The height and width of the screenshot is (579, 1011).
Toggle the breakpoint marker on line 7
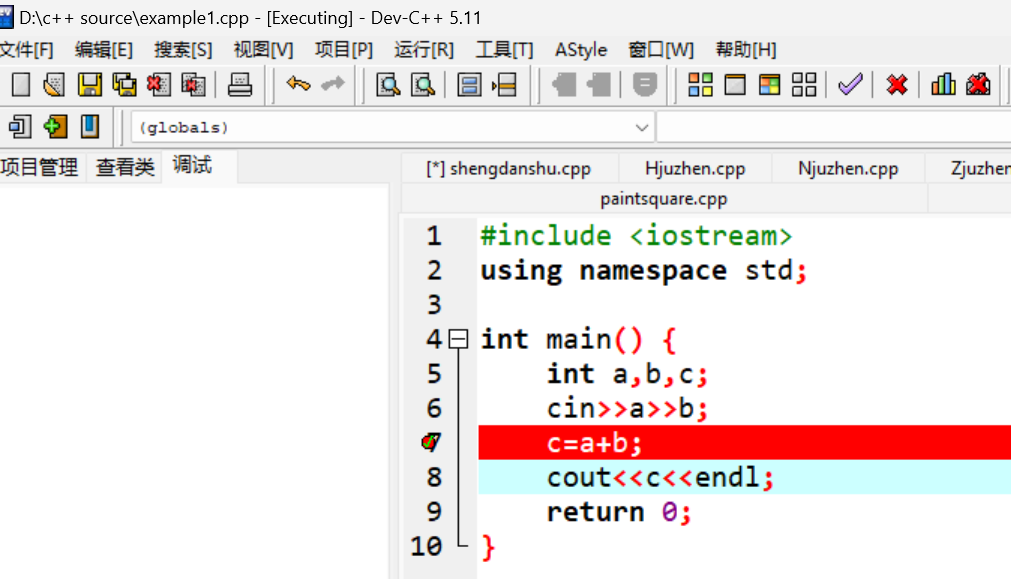click(x=431, y=442)
